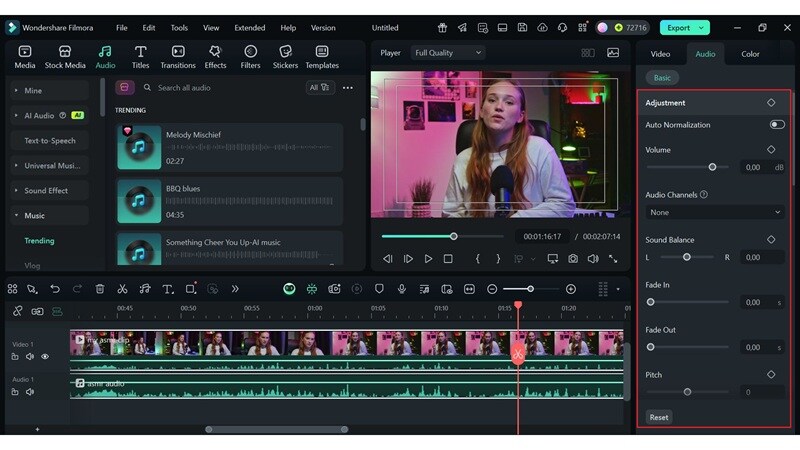The height and width of the screenshot is (450, 800).
Task: Click the redo arrow in timeline toolbar
Action: coord(77,289)
